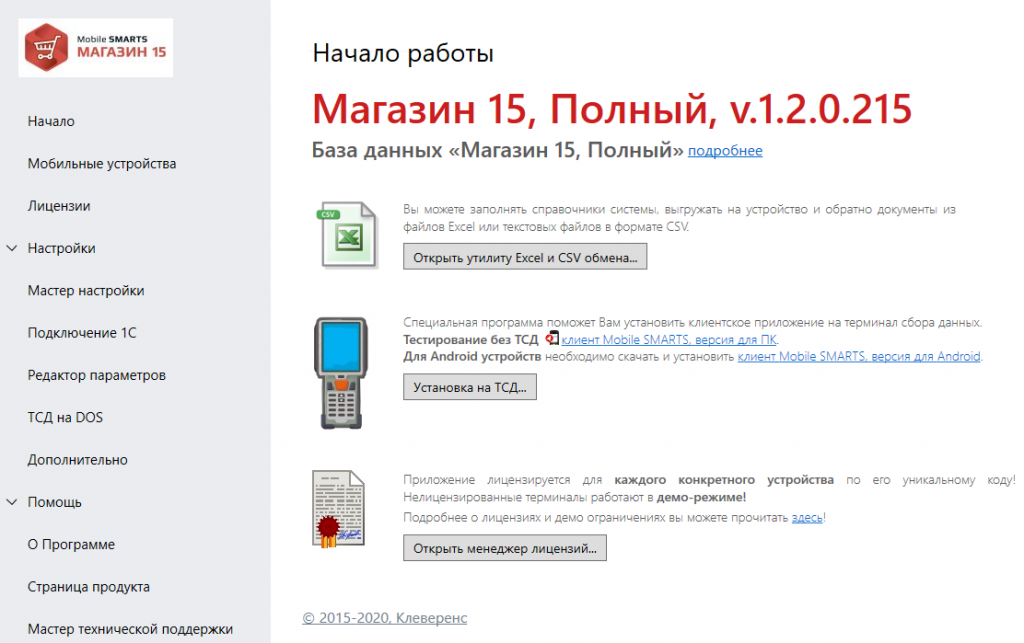The image size is (1024, 643).
Task: Click the Установка на ТСД button
Action: tap(470, 387)
